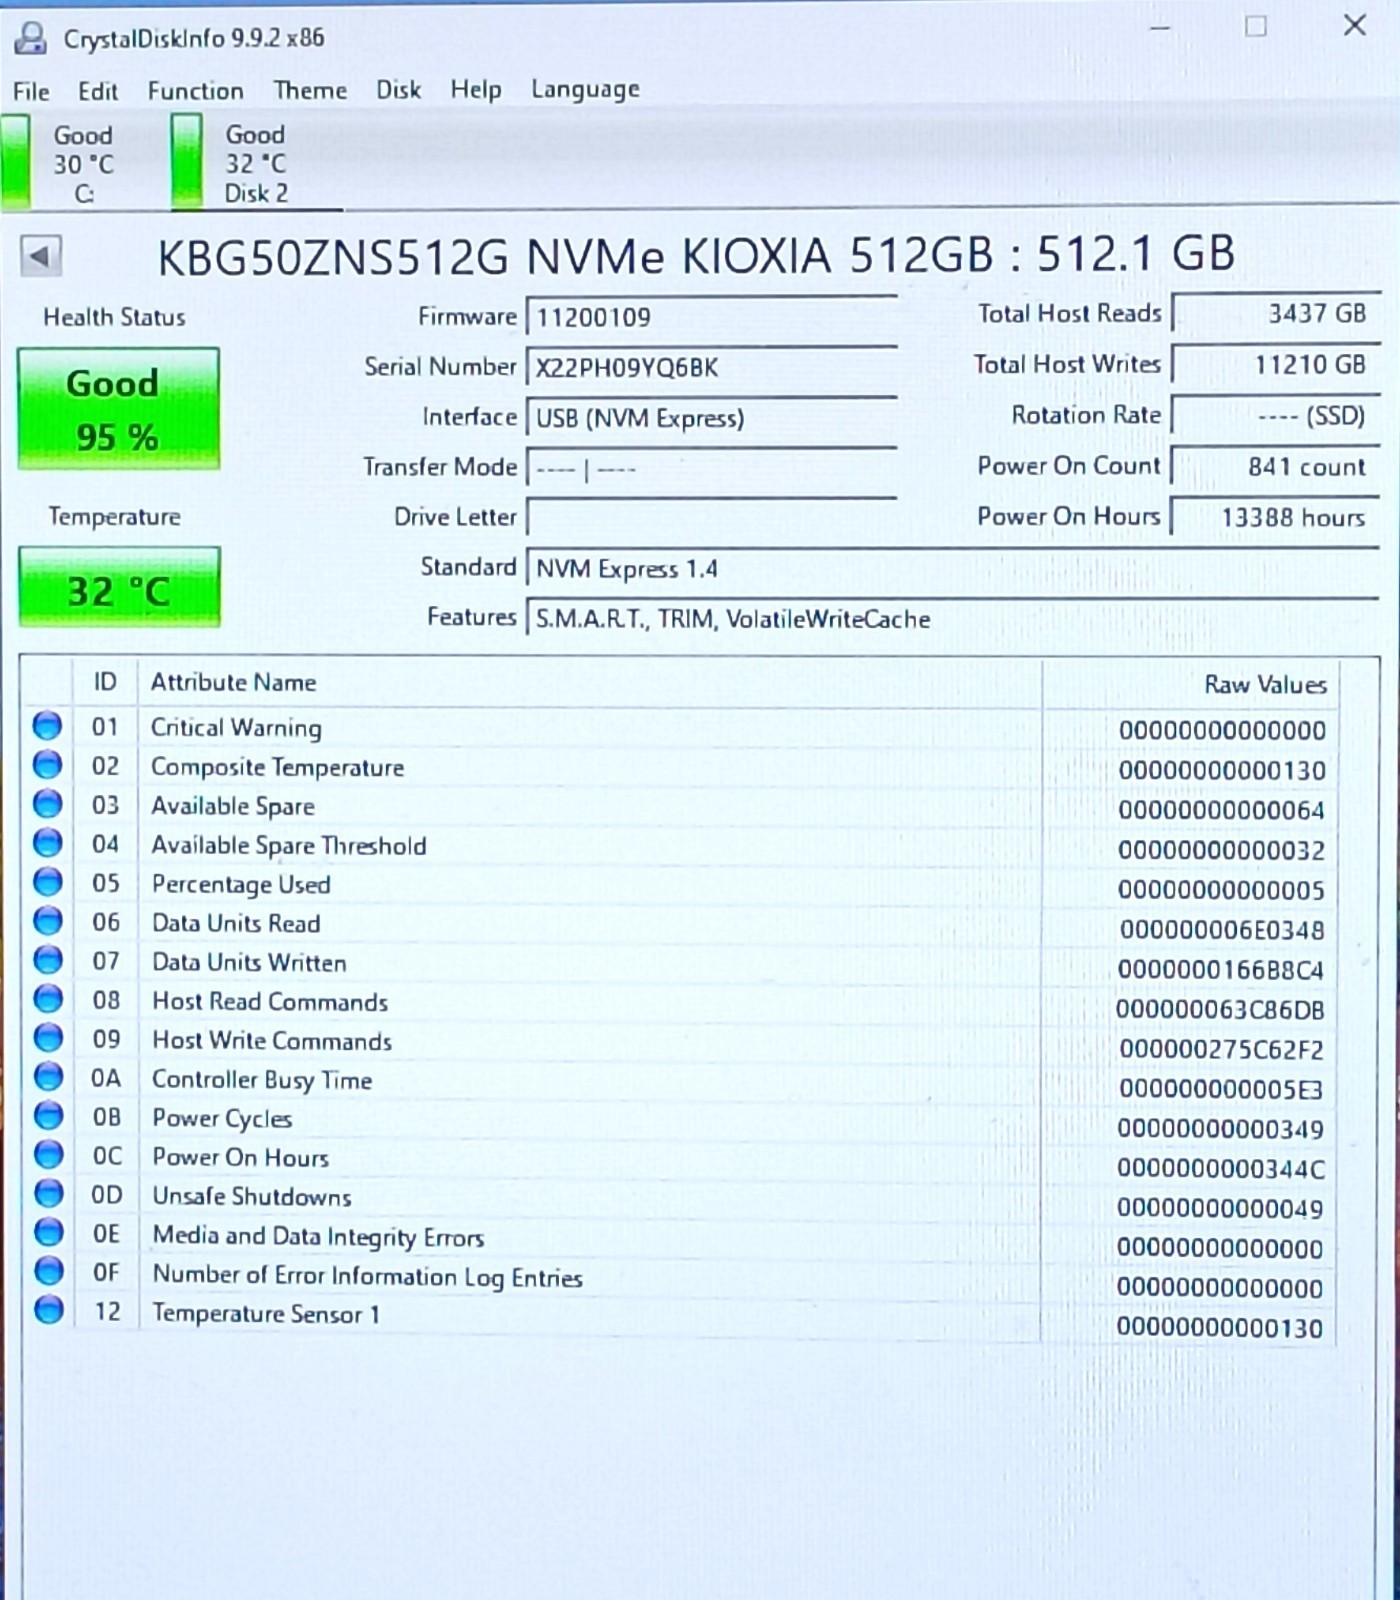Click the status circle for Host Write Commands
1400x1600 pixels.
[x=47, y=1038]
